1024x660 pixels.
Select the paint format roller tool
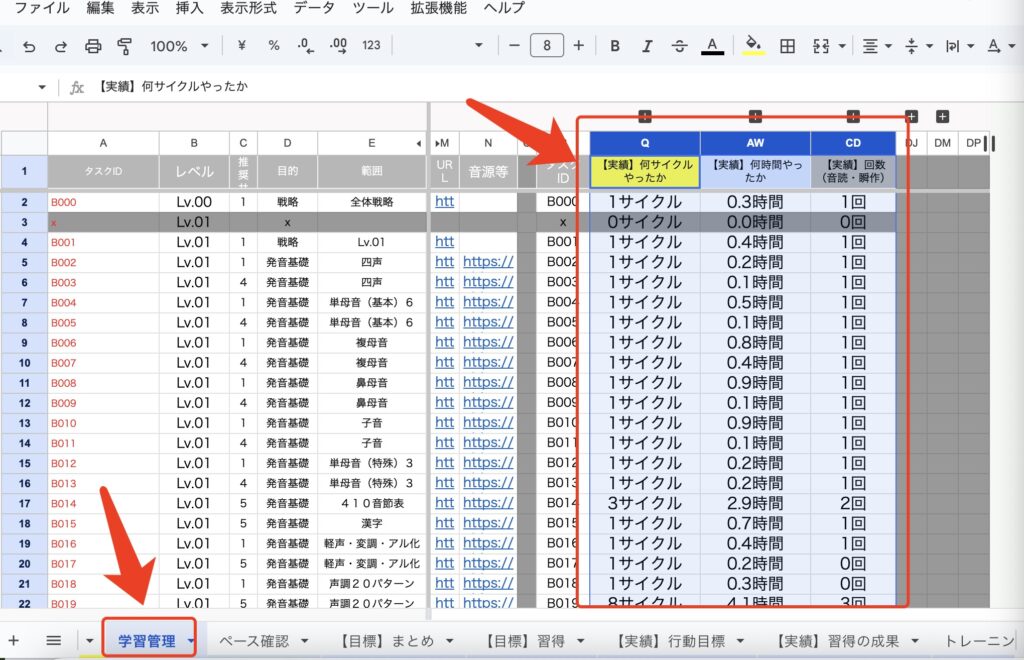(125, 46)
